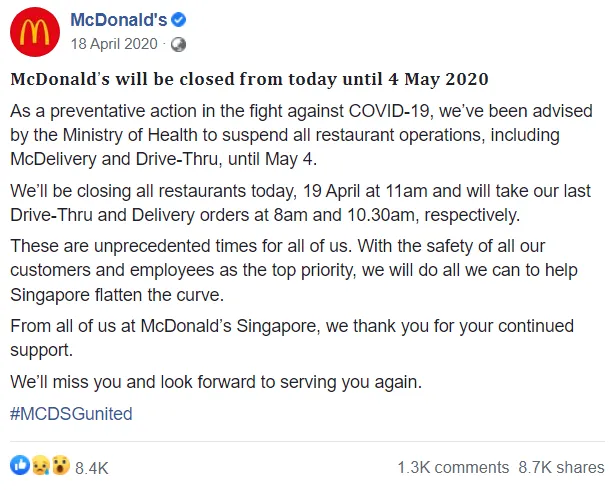Click the globe public audience icon
The image size is (614, 490).
178,44
